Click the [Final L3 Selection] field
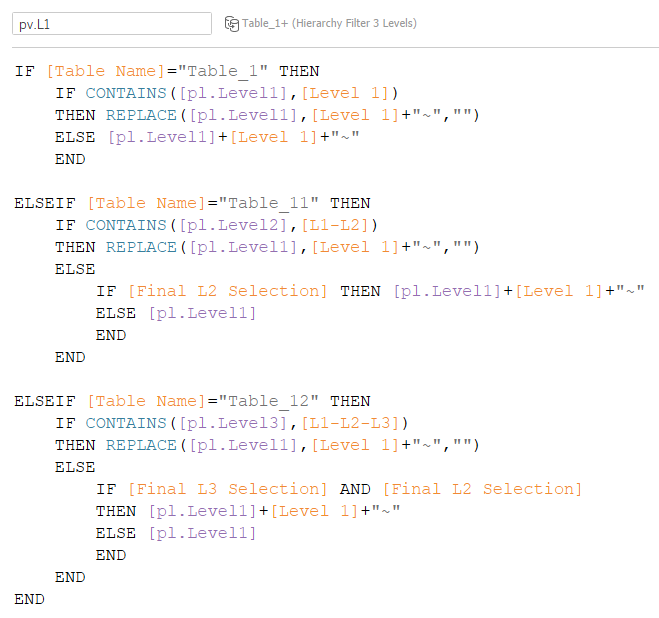 point(226,489)
